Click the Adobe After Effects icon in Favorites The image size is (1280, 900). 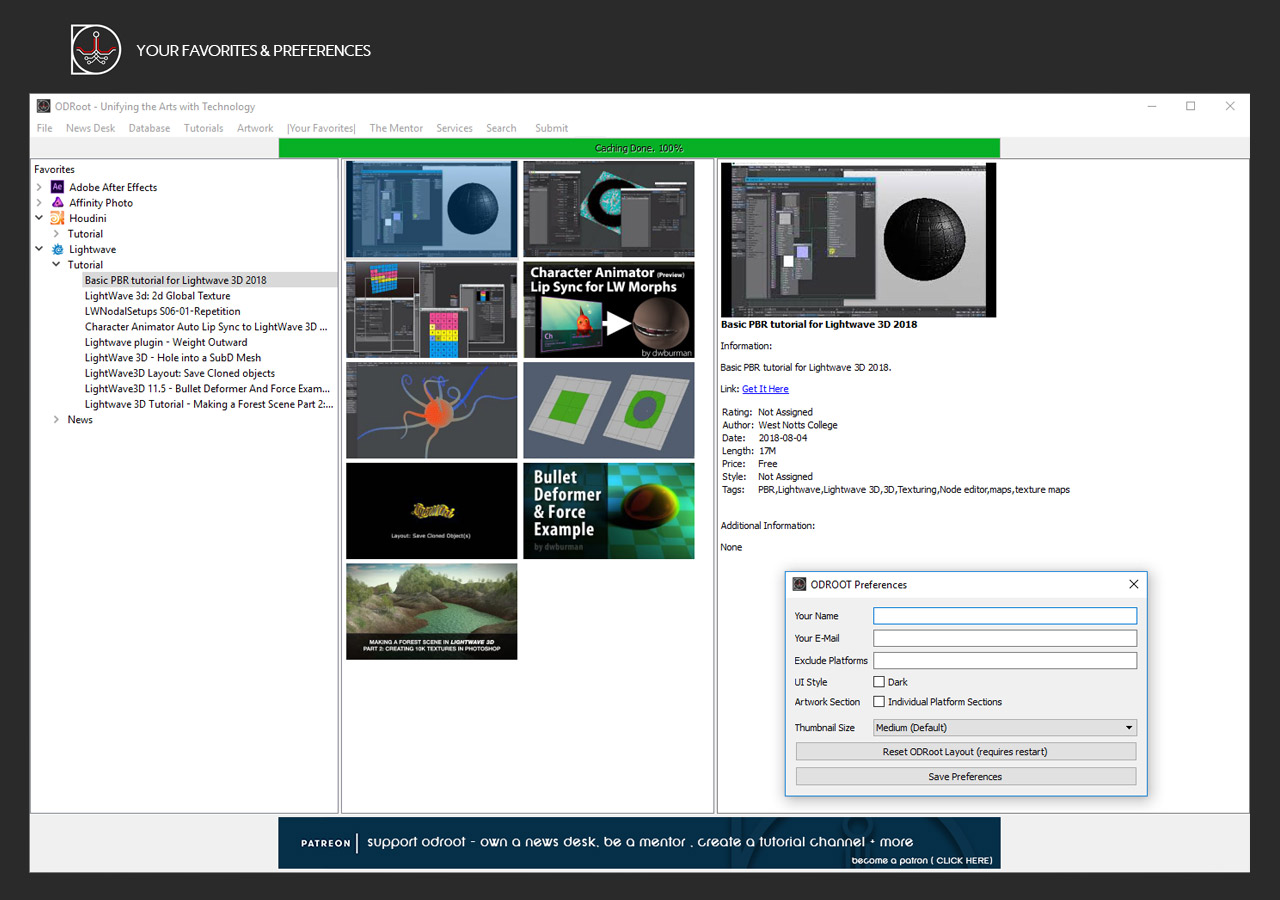[58, 187]
